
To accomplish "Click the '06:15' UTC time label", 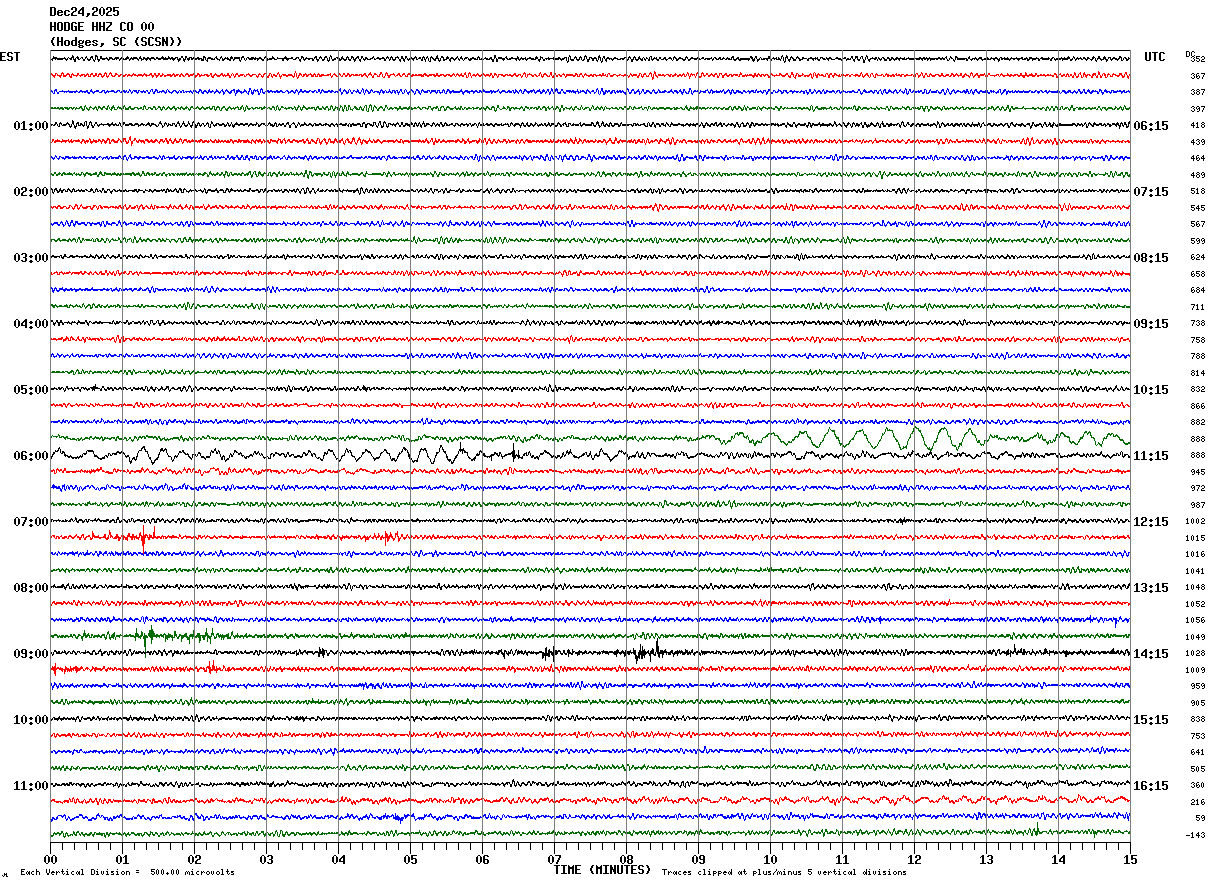I will pyautogui.click(x=1151, y=126).
